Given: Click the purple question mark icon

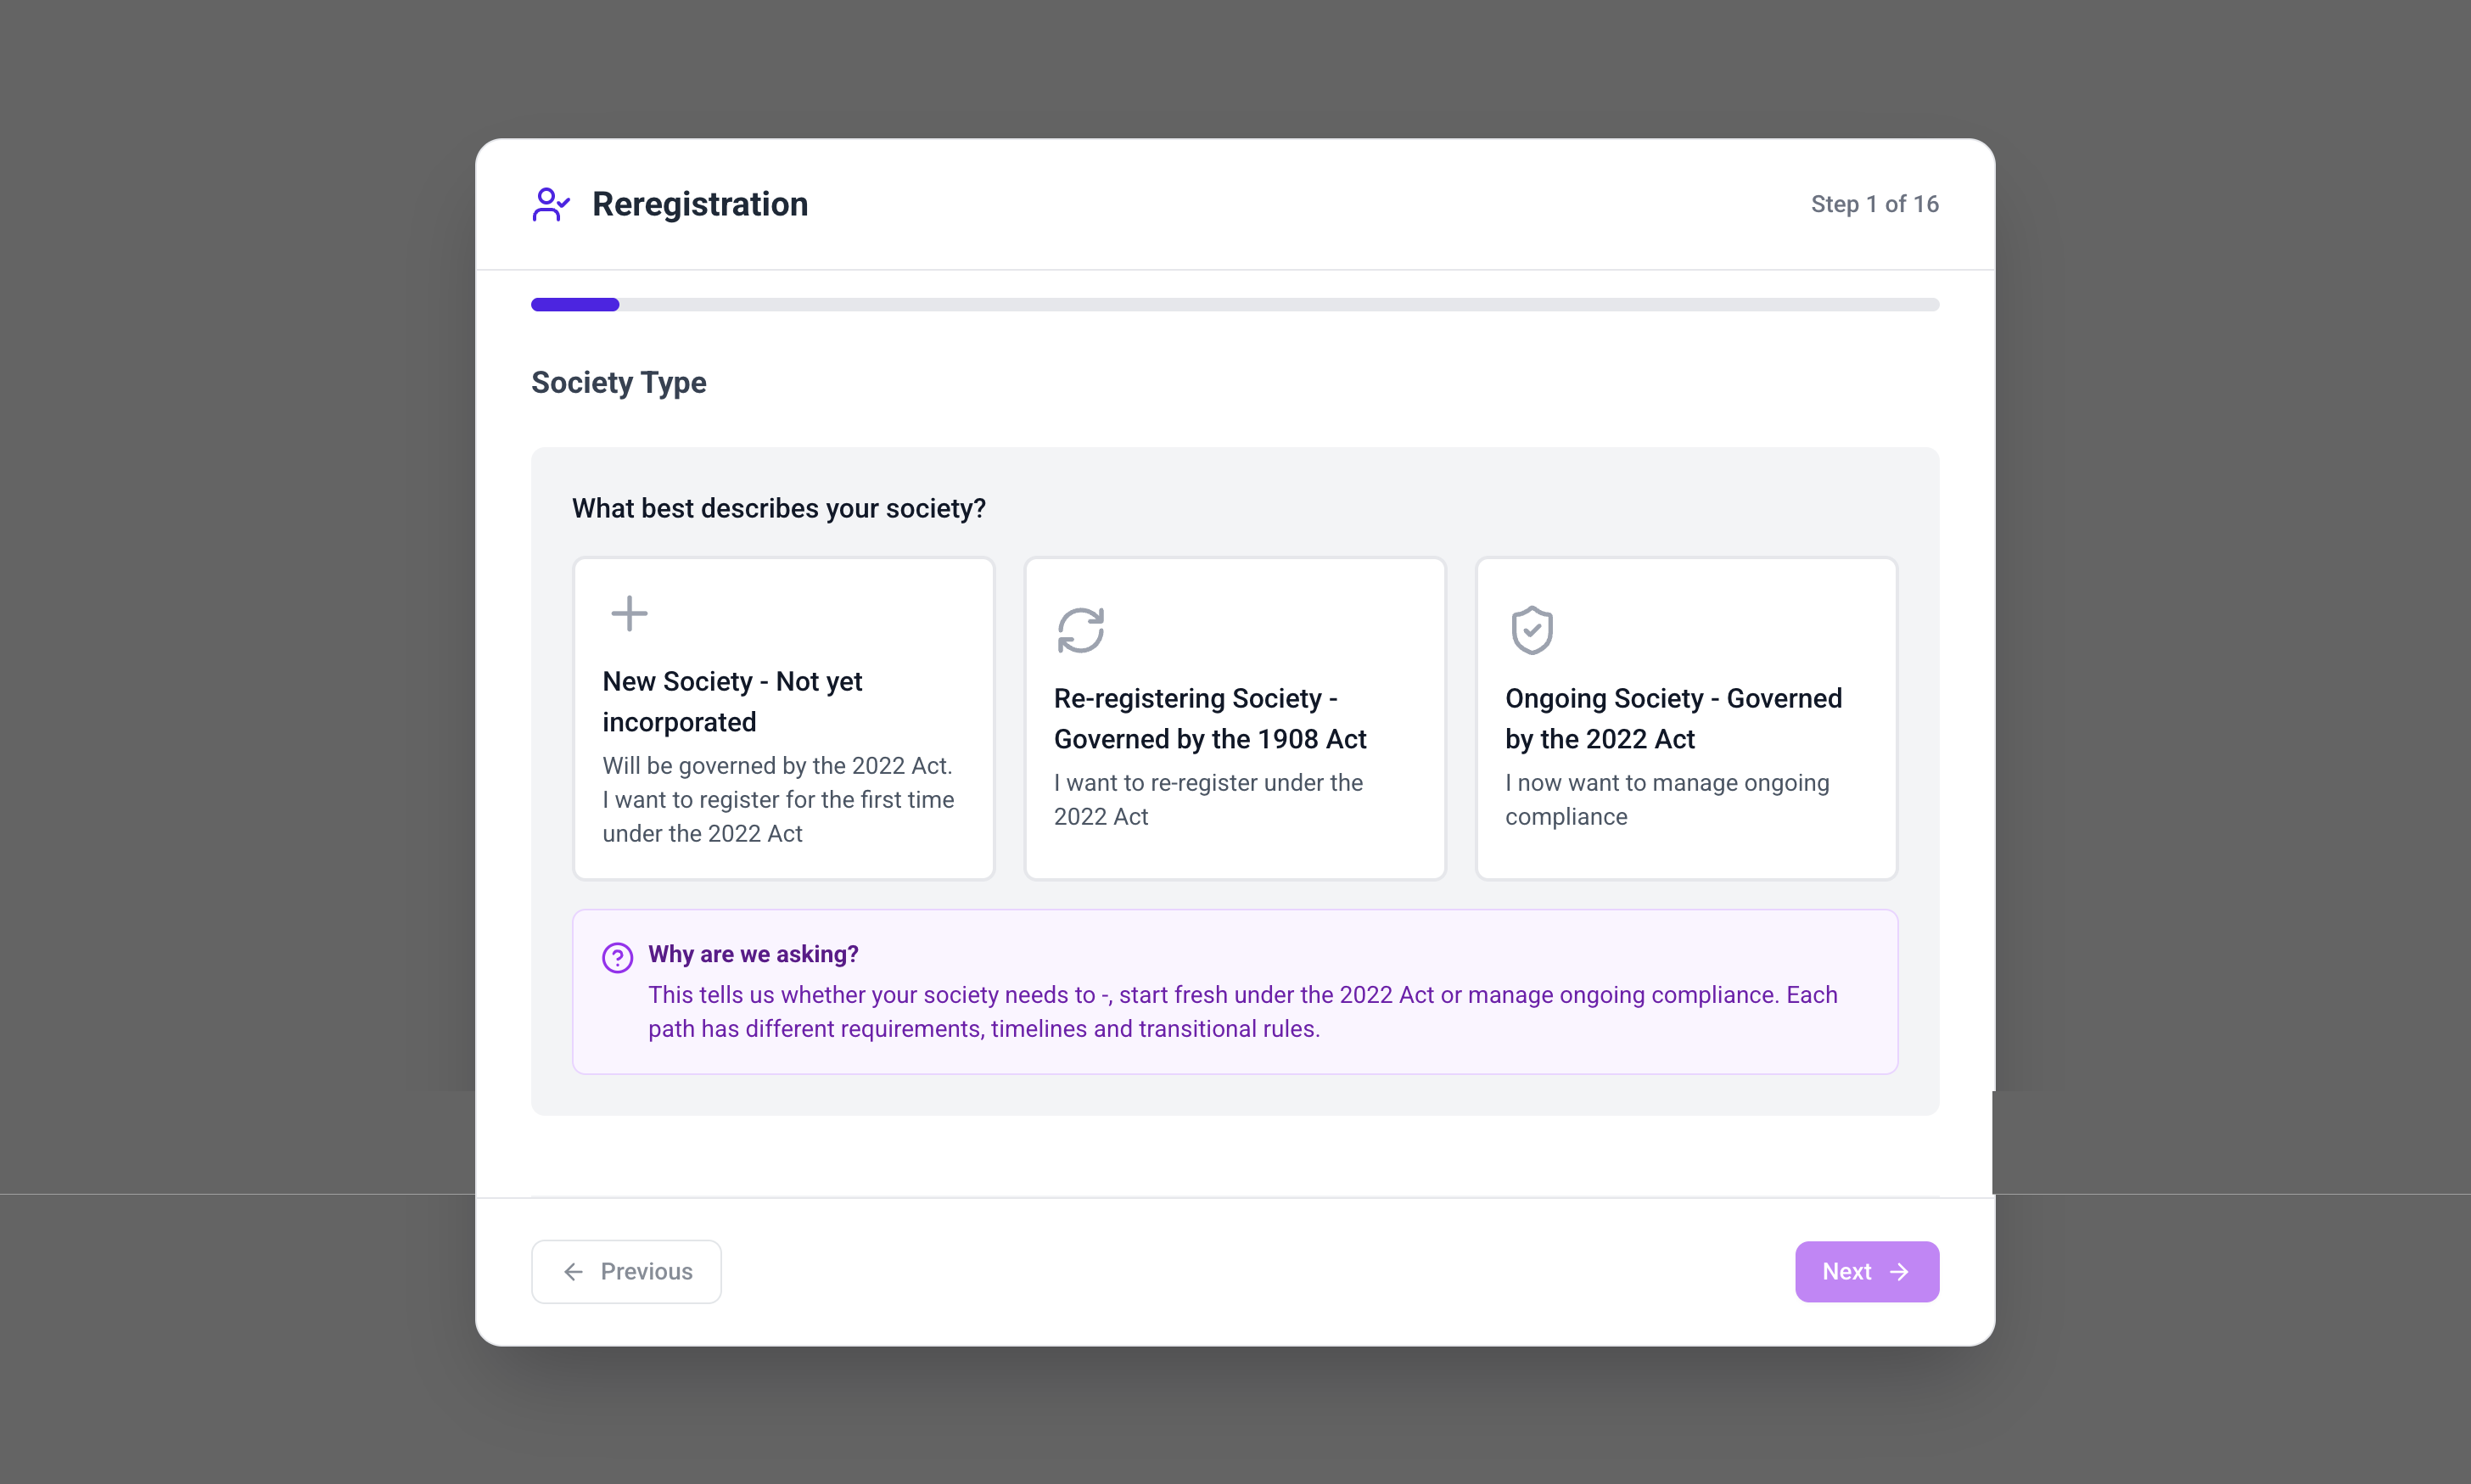Looking at the screenshot, I should 617,957.
